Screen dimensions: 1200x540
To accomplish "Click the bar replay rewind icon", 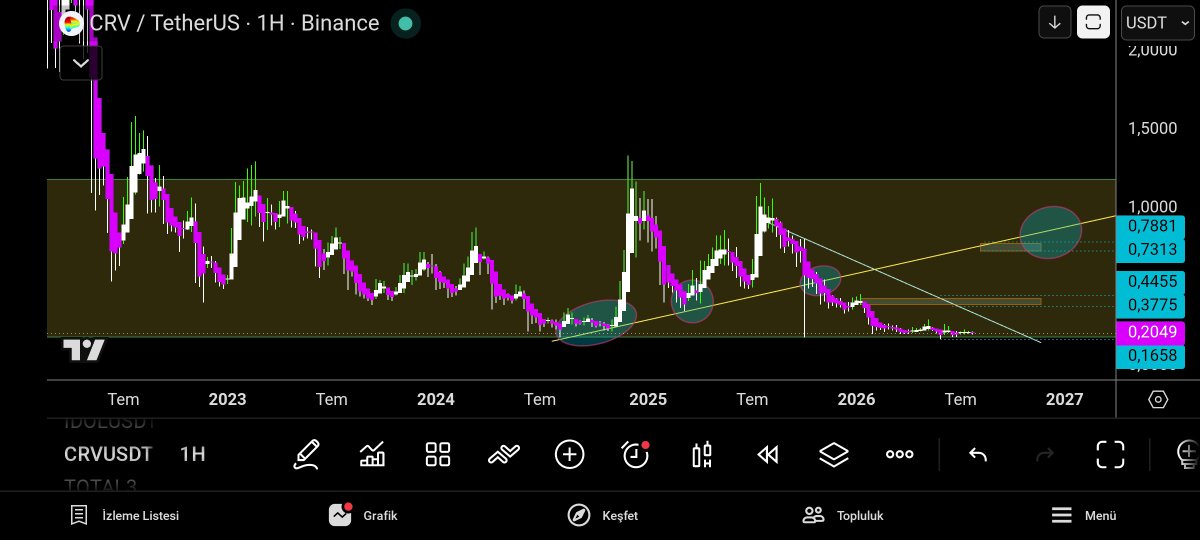I will [768, 455].
